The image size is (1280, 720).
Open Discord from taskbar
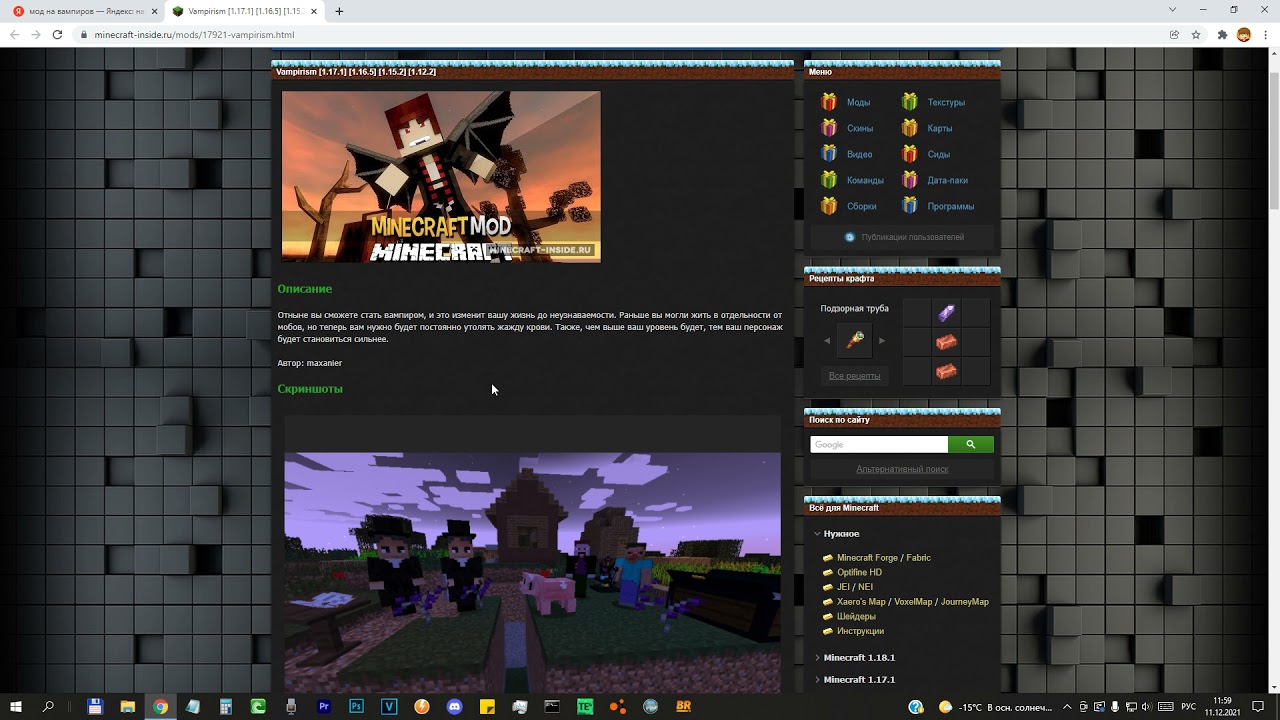454,706
